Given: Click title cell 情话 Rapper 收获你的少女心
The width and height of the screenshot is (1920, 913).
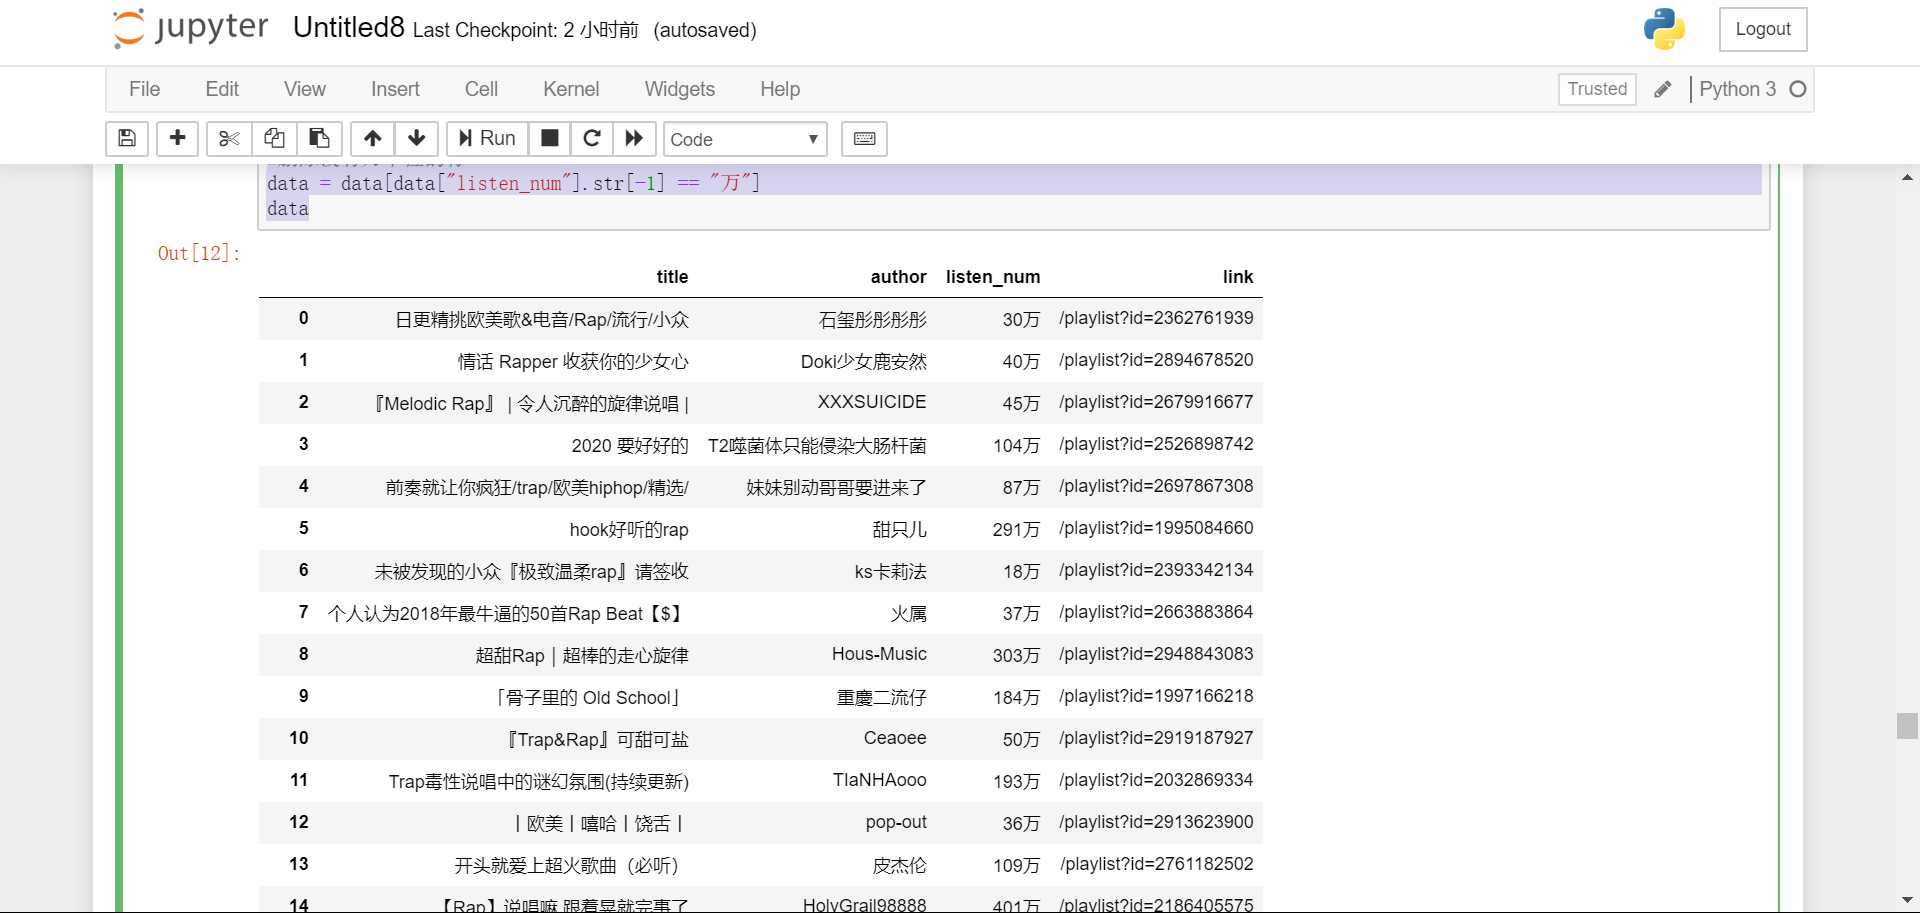Looking at the screenshot, I should point(573,361).
